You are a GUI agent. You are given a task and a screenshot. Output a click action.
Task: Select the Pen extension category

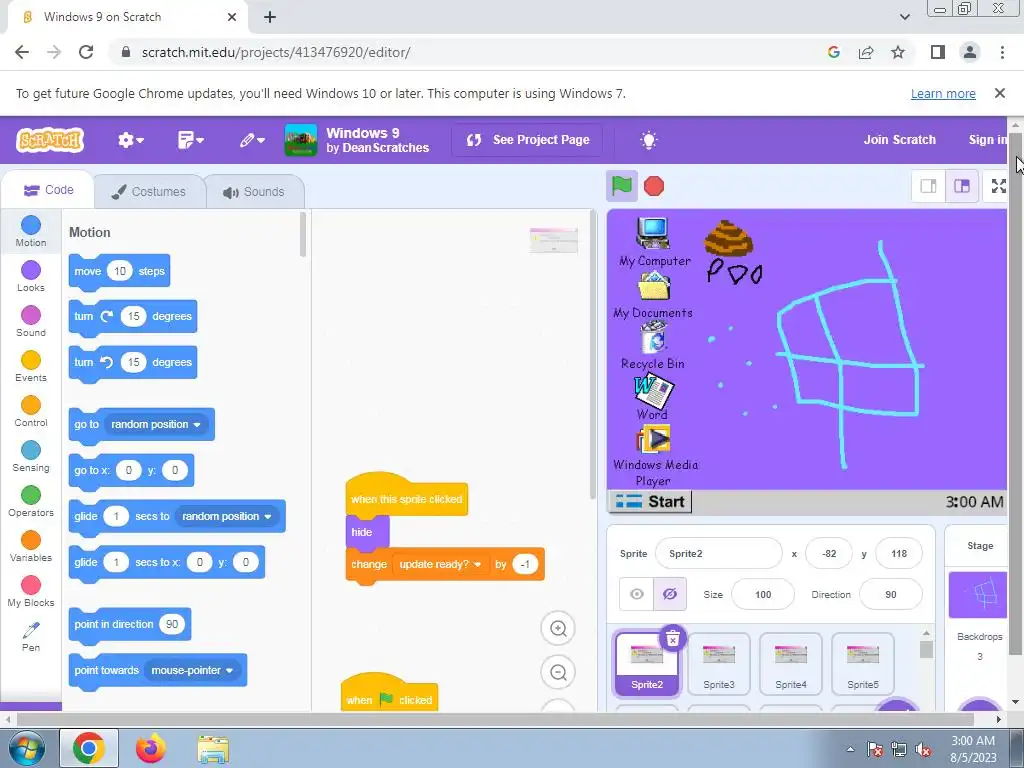click(31, 637)
